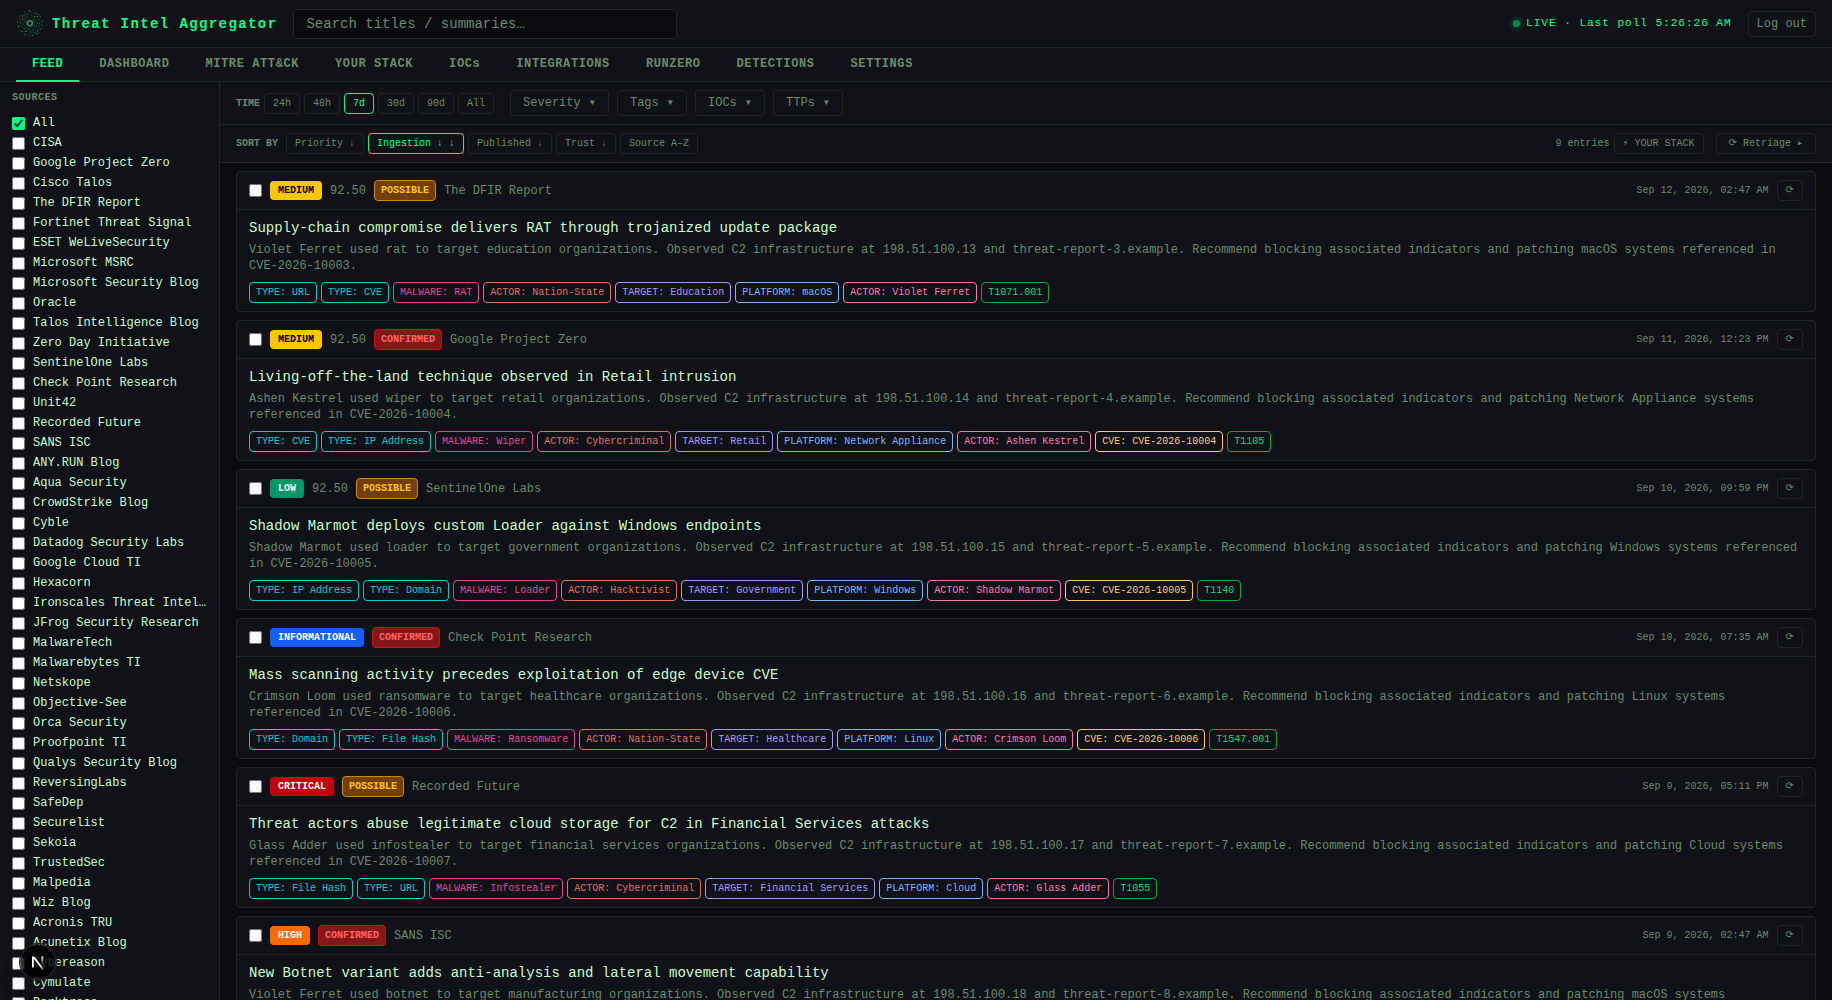Open the Threat actors abuse cloud storage article
Viewport: 1832px width, 1000px height.
coord(589,824)
